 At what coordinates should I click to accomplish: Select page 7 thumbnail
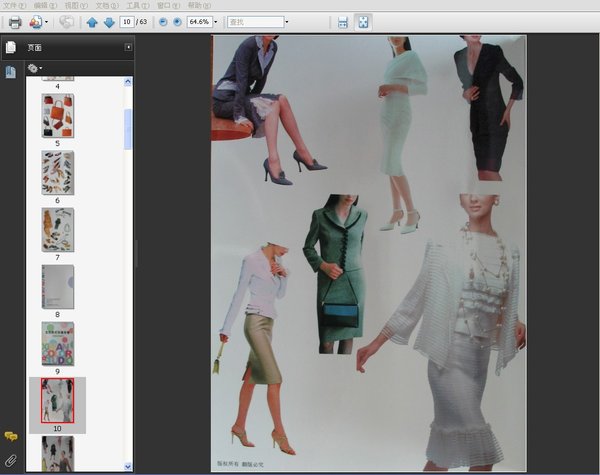[x=57, y=229]
